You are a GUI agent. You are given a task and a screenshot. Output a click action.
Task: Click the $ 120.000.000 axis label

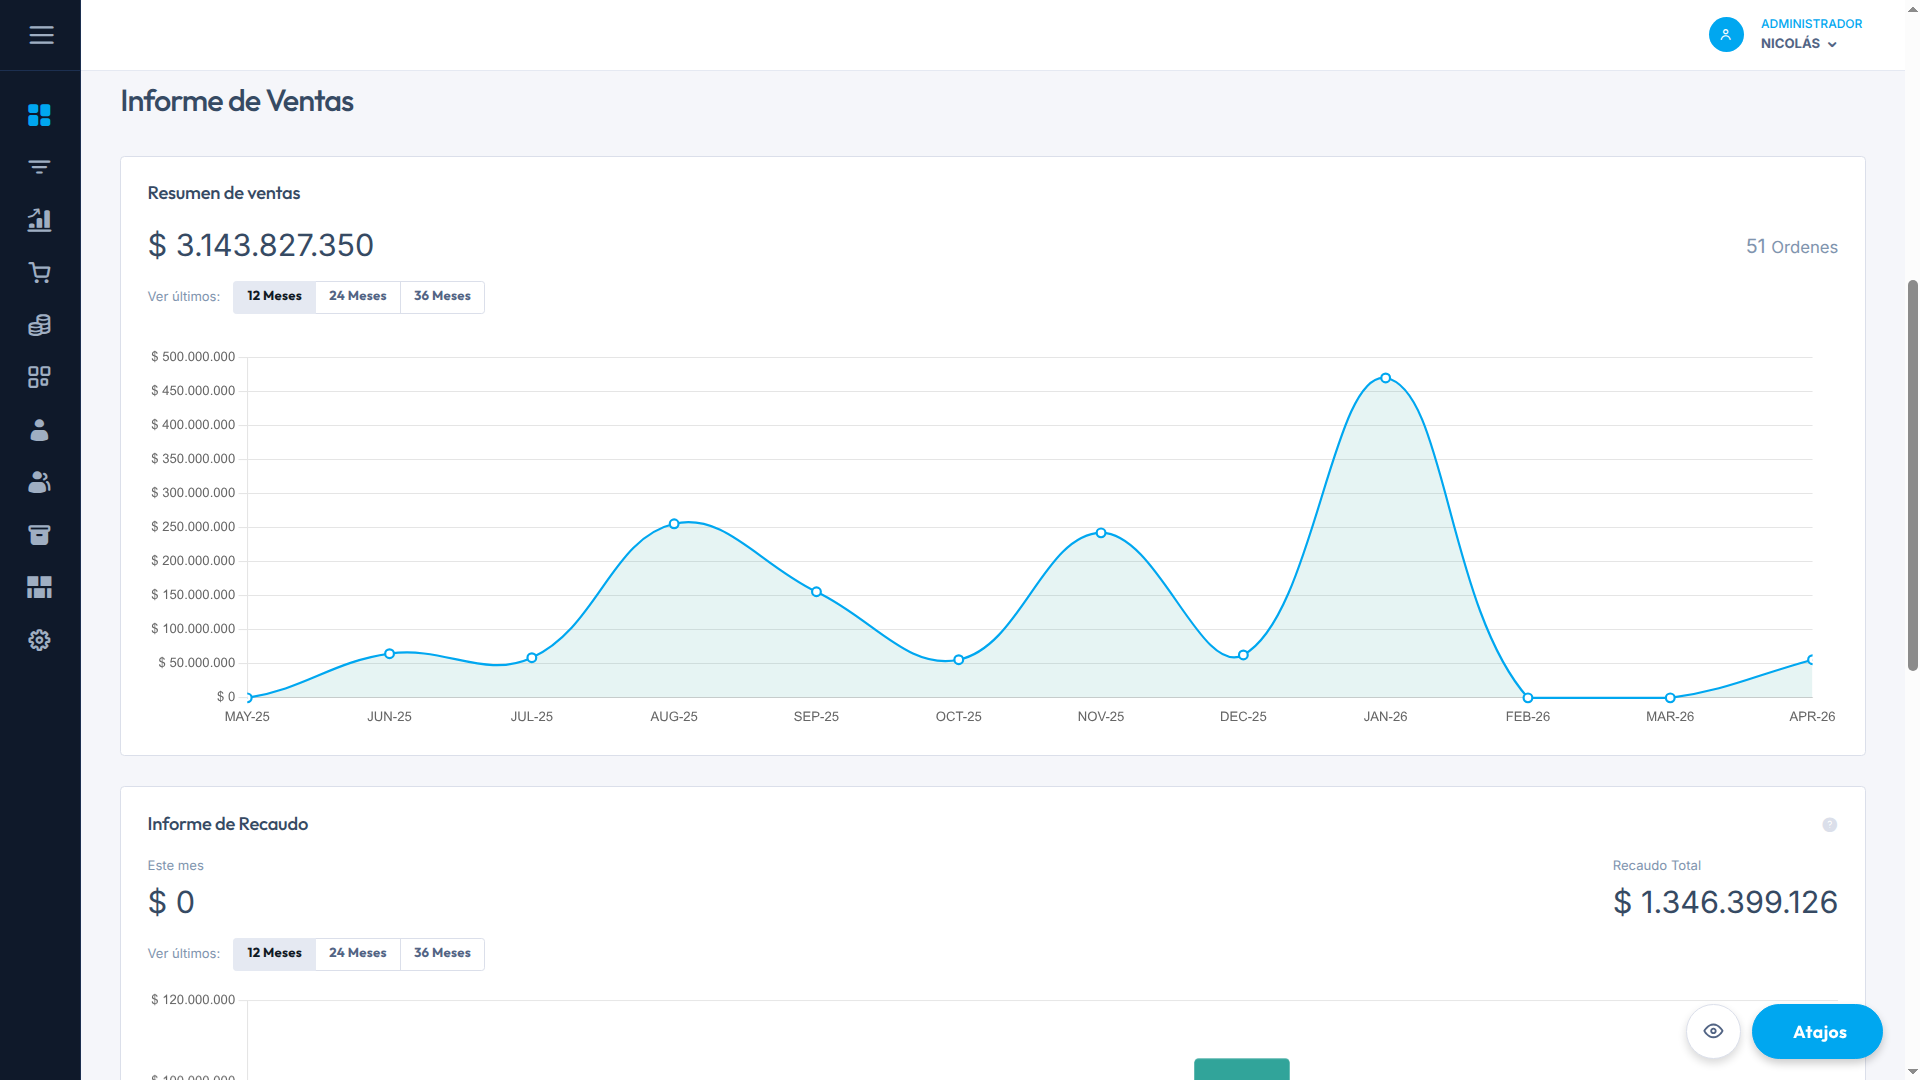tap(193, 1000)
